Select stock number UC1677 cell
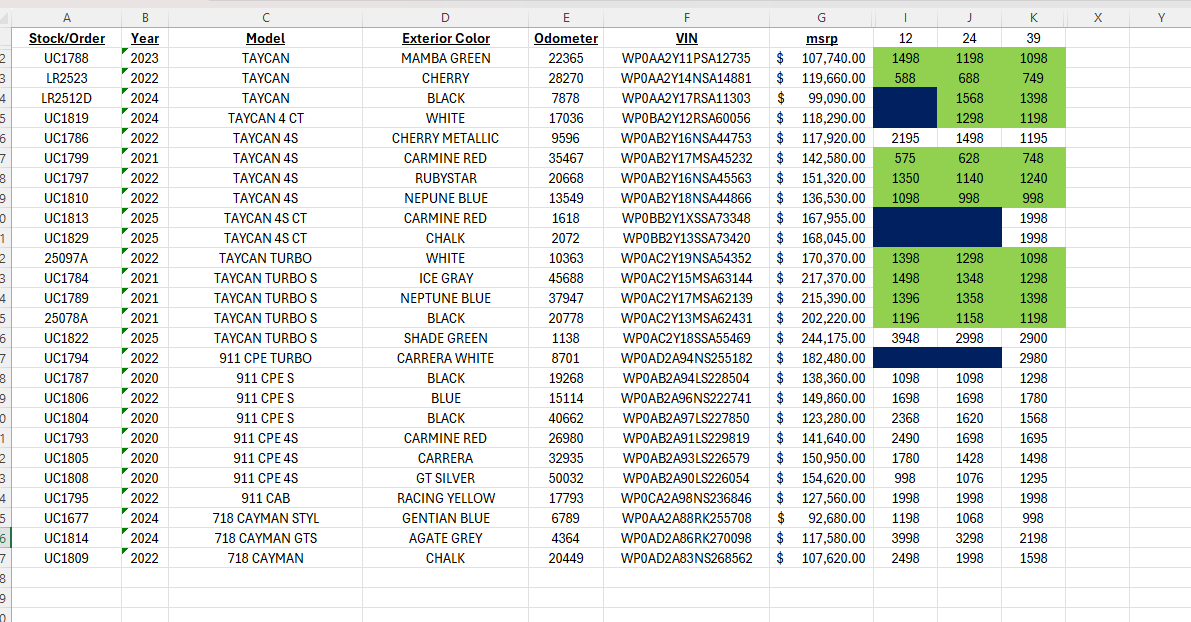The height and width of the screenshot is (622, 1191). [x=67, y=518]
